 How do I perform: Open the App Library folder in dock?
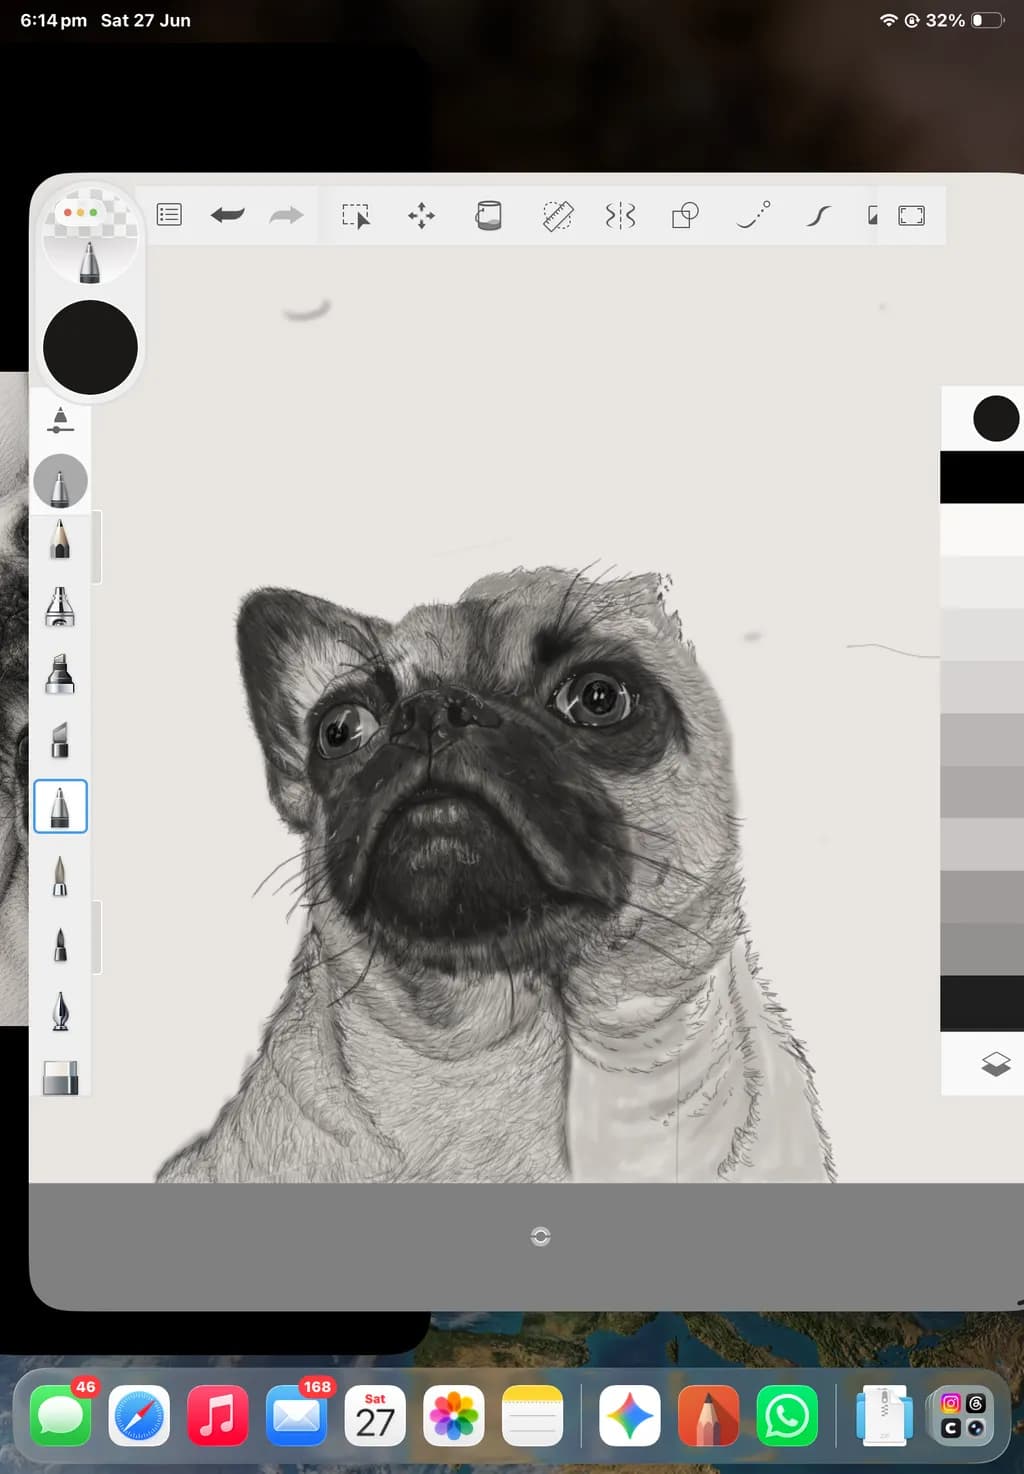point(962,1416)
